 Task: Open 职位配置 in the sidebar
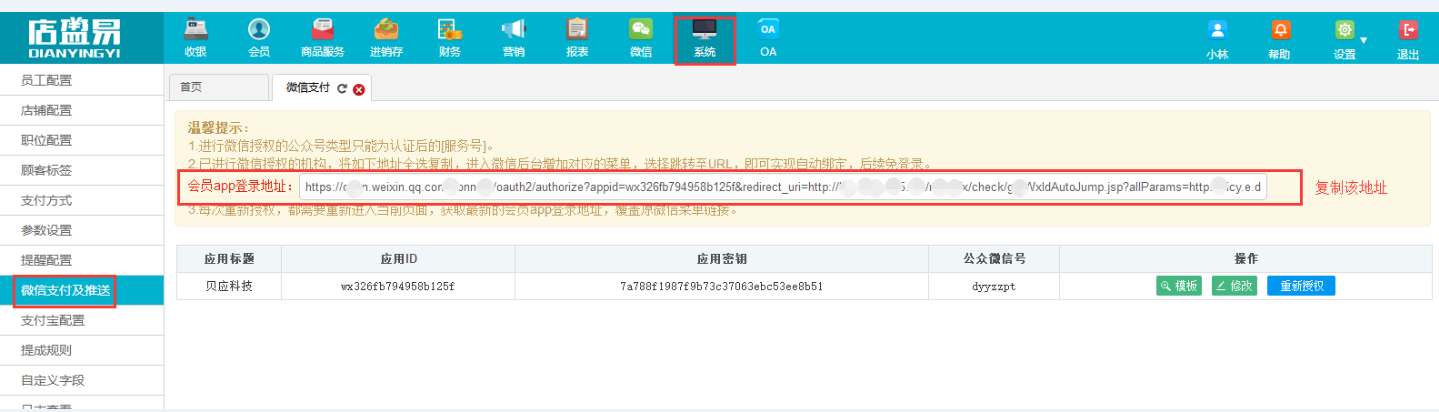click(82, 140)
